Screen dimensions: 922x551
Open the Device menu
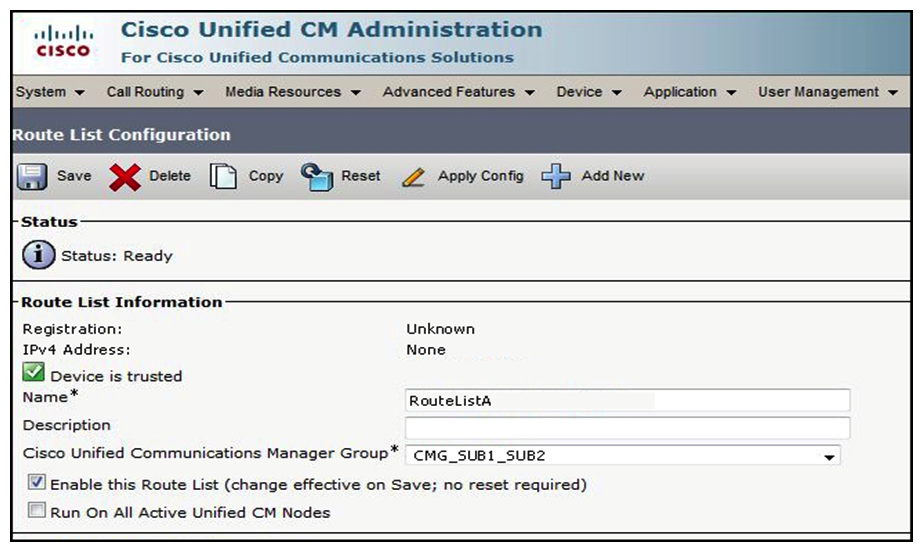tap(589, 92)
